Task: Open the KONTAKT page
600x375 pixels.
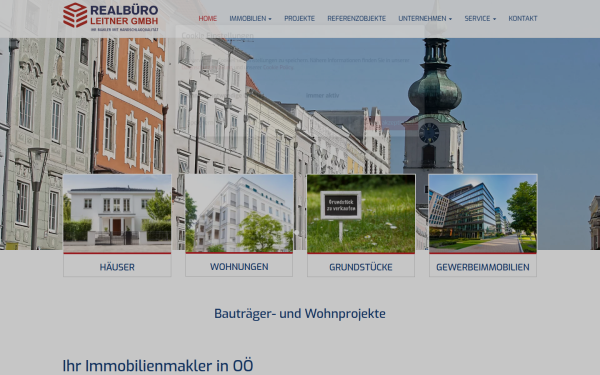Action: [523, 18]
